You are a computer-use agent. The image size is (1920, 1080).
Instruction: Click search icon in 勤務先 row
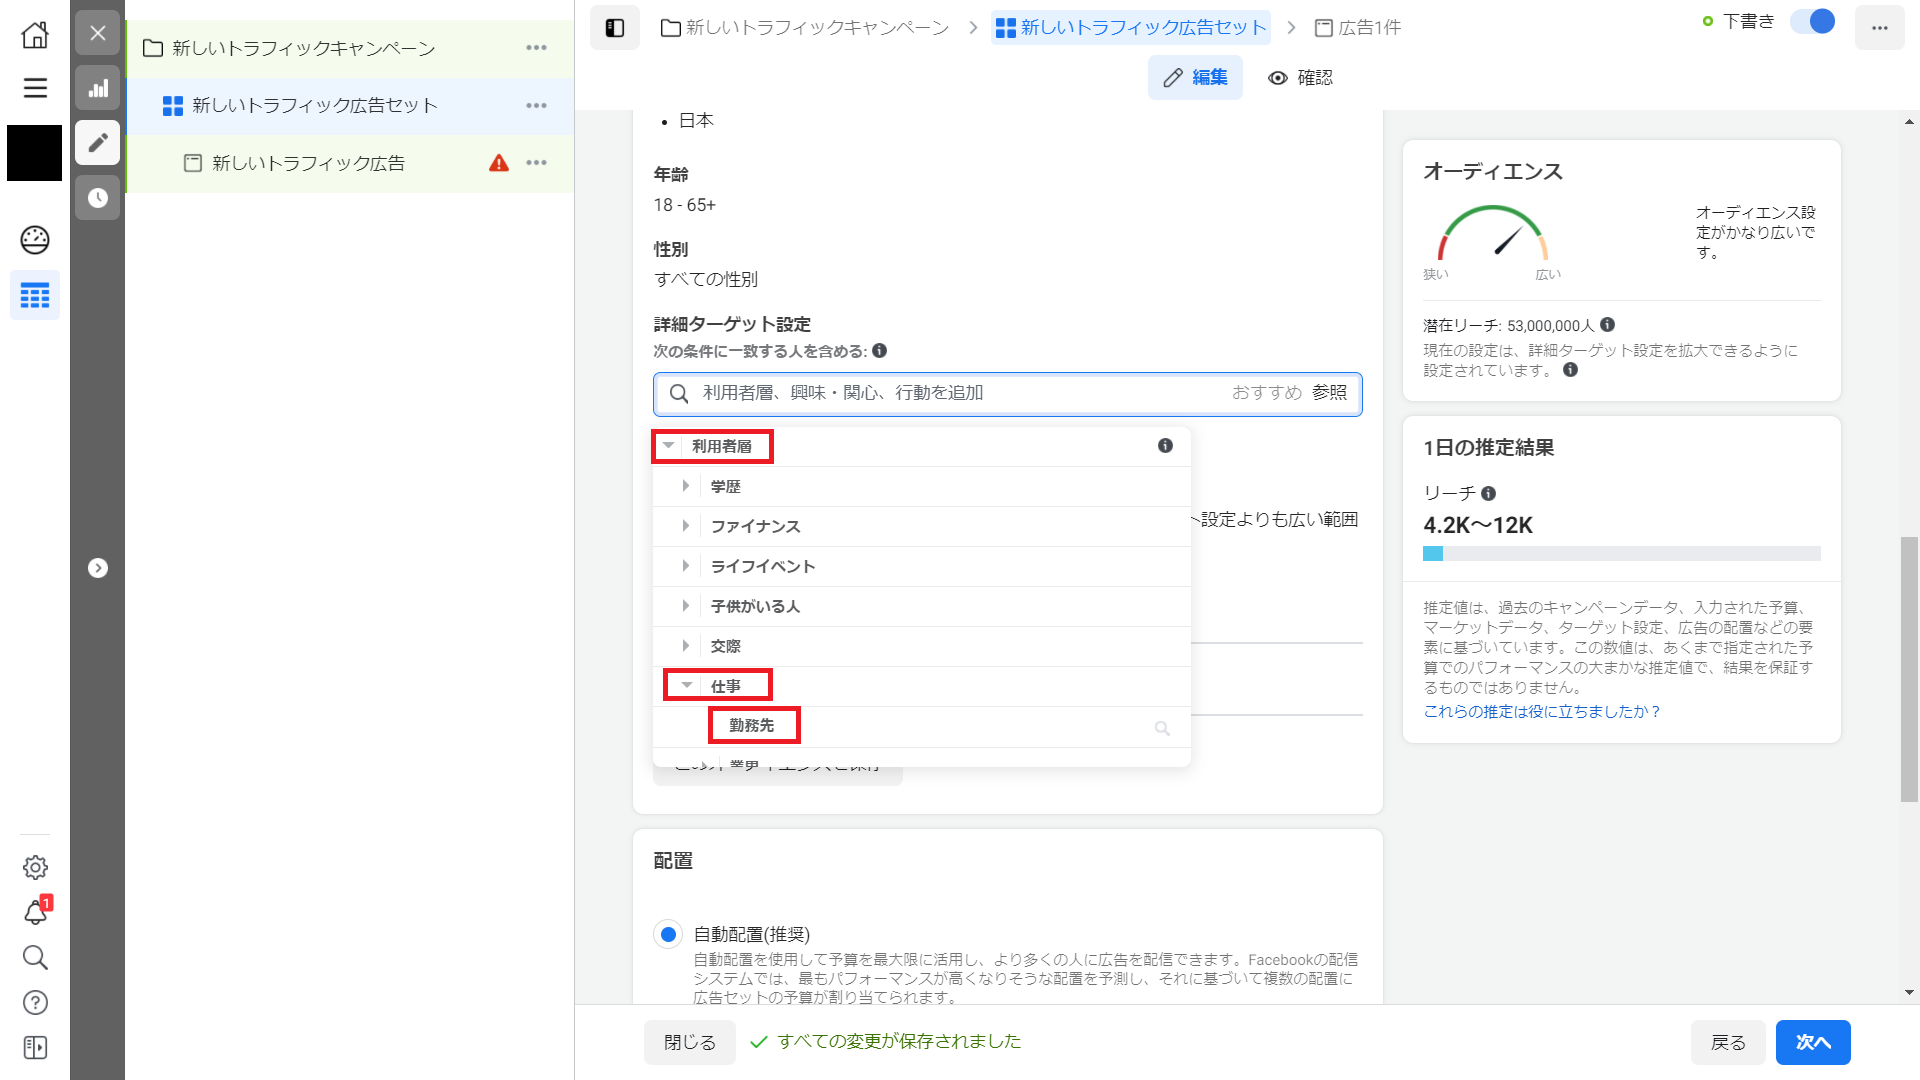[1162, 728]
